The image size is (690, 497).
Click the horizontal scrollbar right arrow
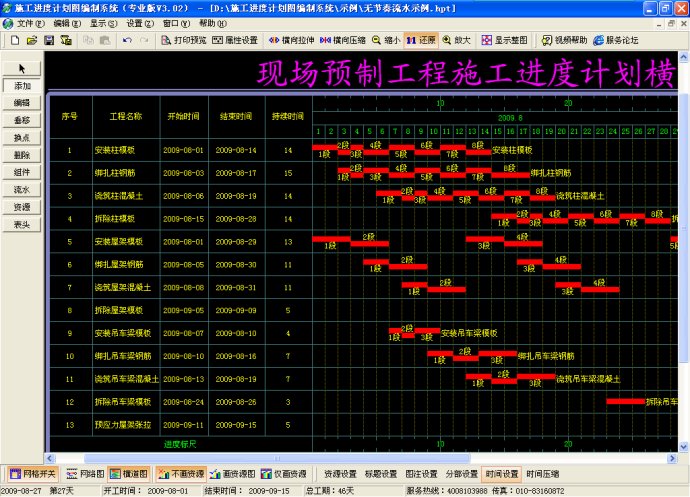click(672, 458)
